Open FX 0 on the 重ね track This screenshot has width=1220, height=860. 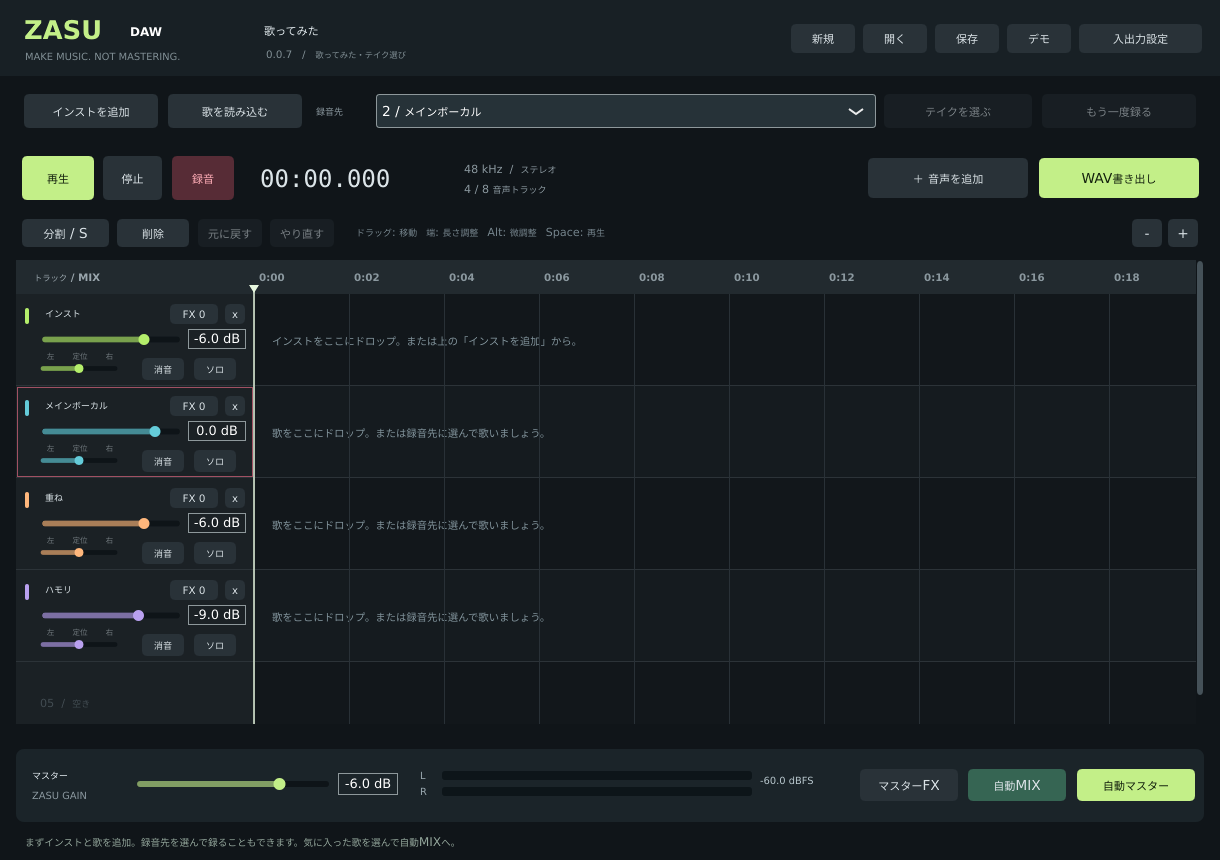pyautogui.click(x=194, y=498)
